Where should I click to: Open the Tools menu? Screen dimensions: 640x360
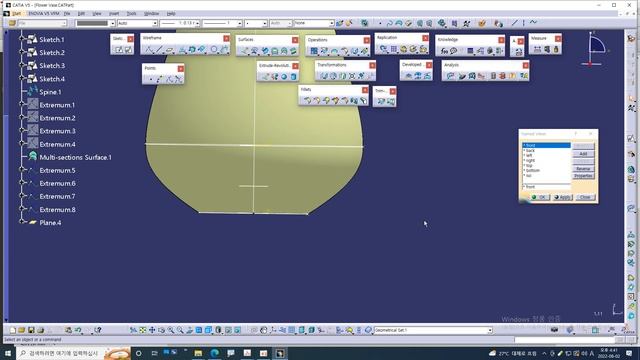click(x=131, y=13)
